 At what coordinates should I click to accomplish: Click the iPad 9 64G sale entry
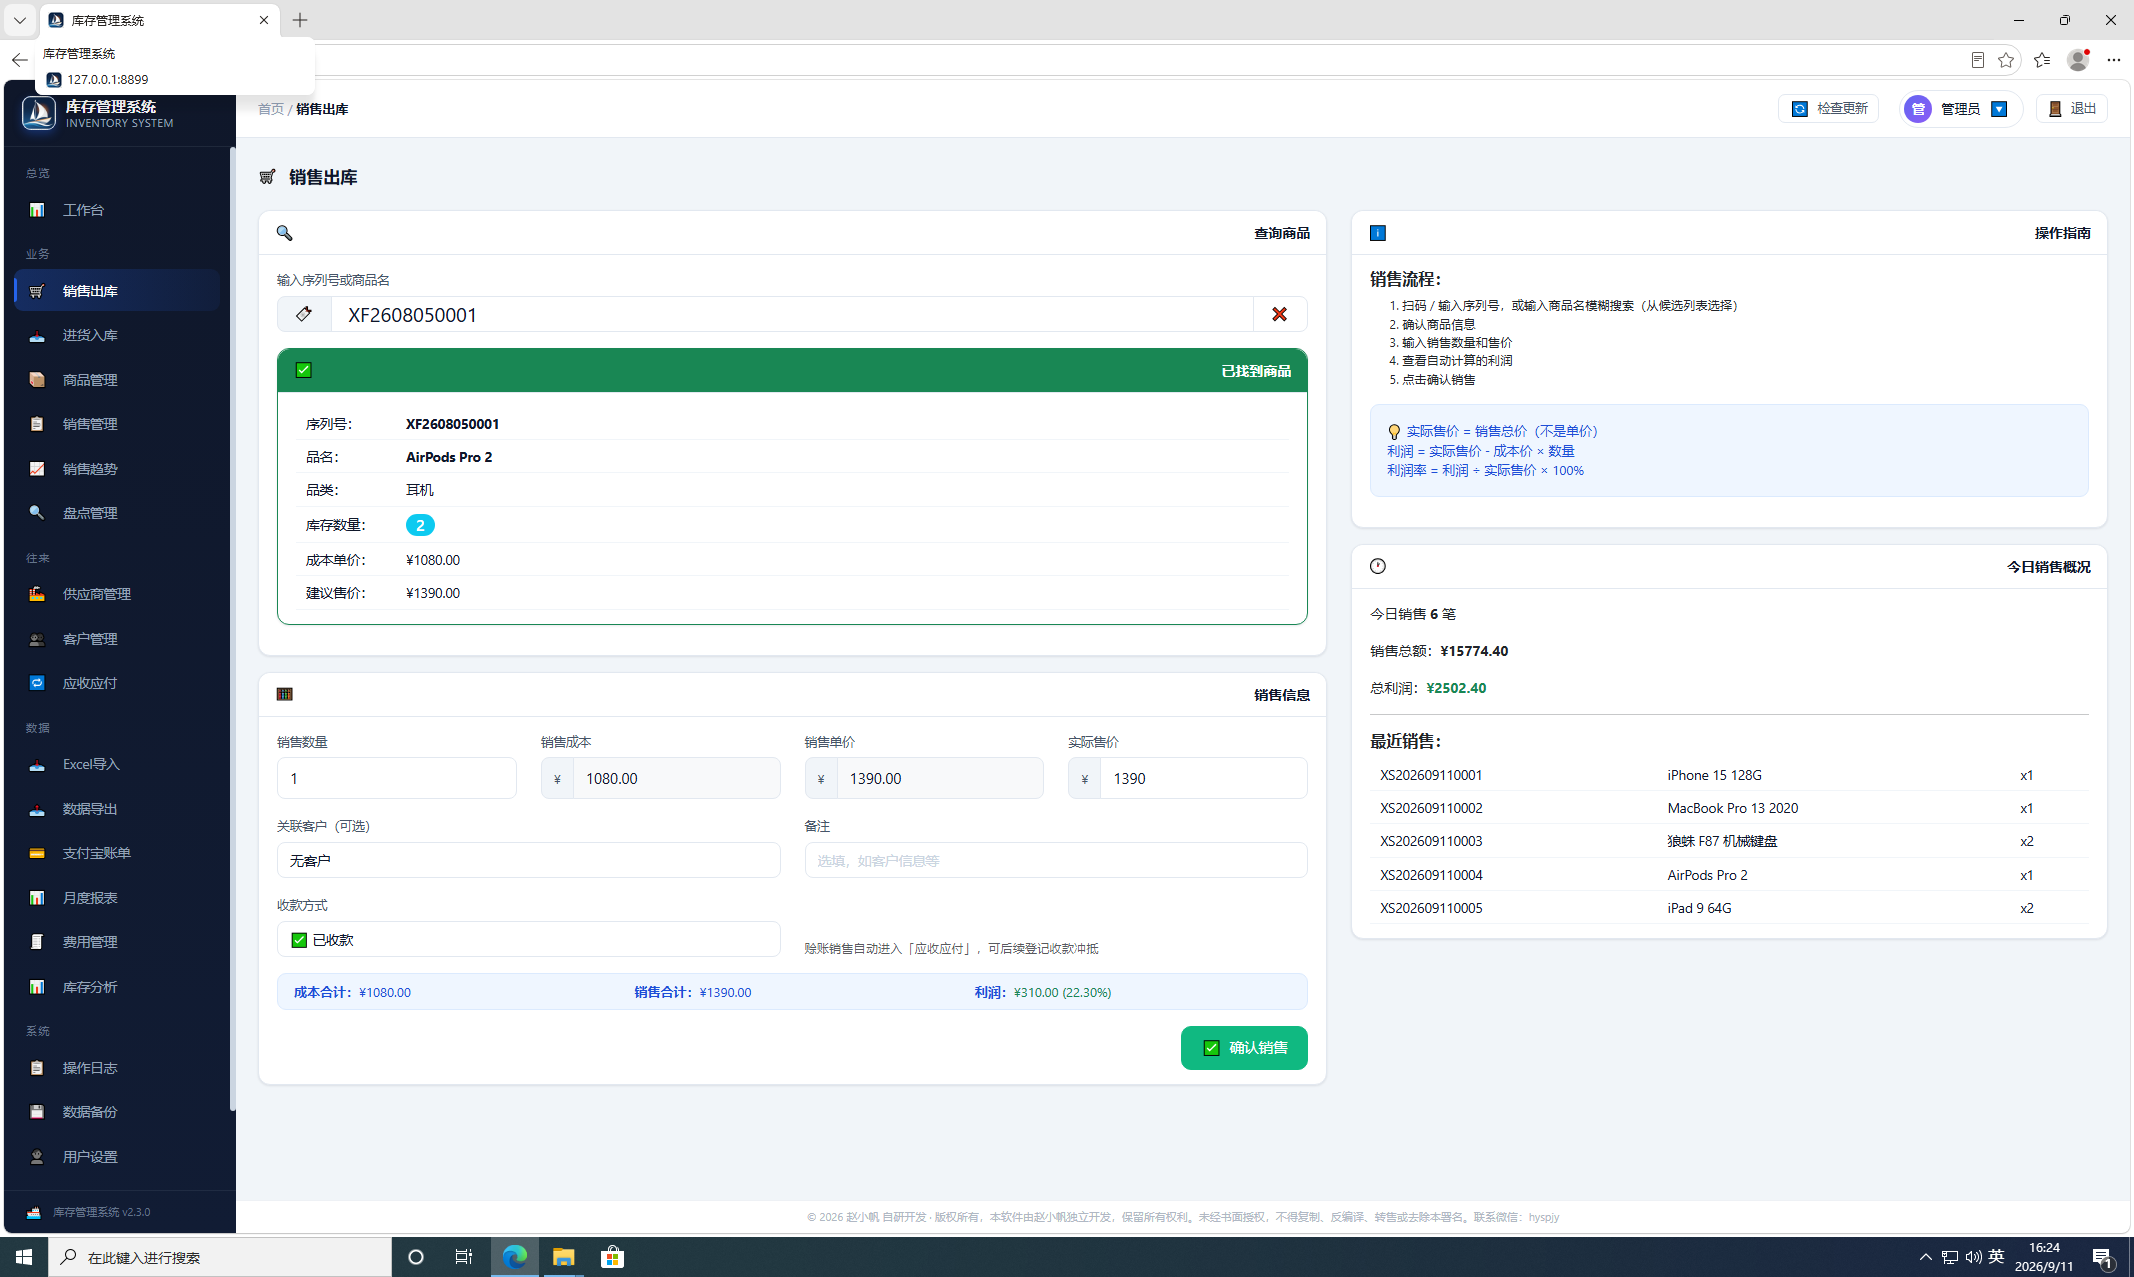[1728, 908]
